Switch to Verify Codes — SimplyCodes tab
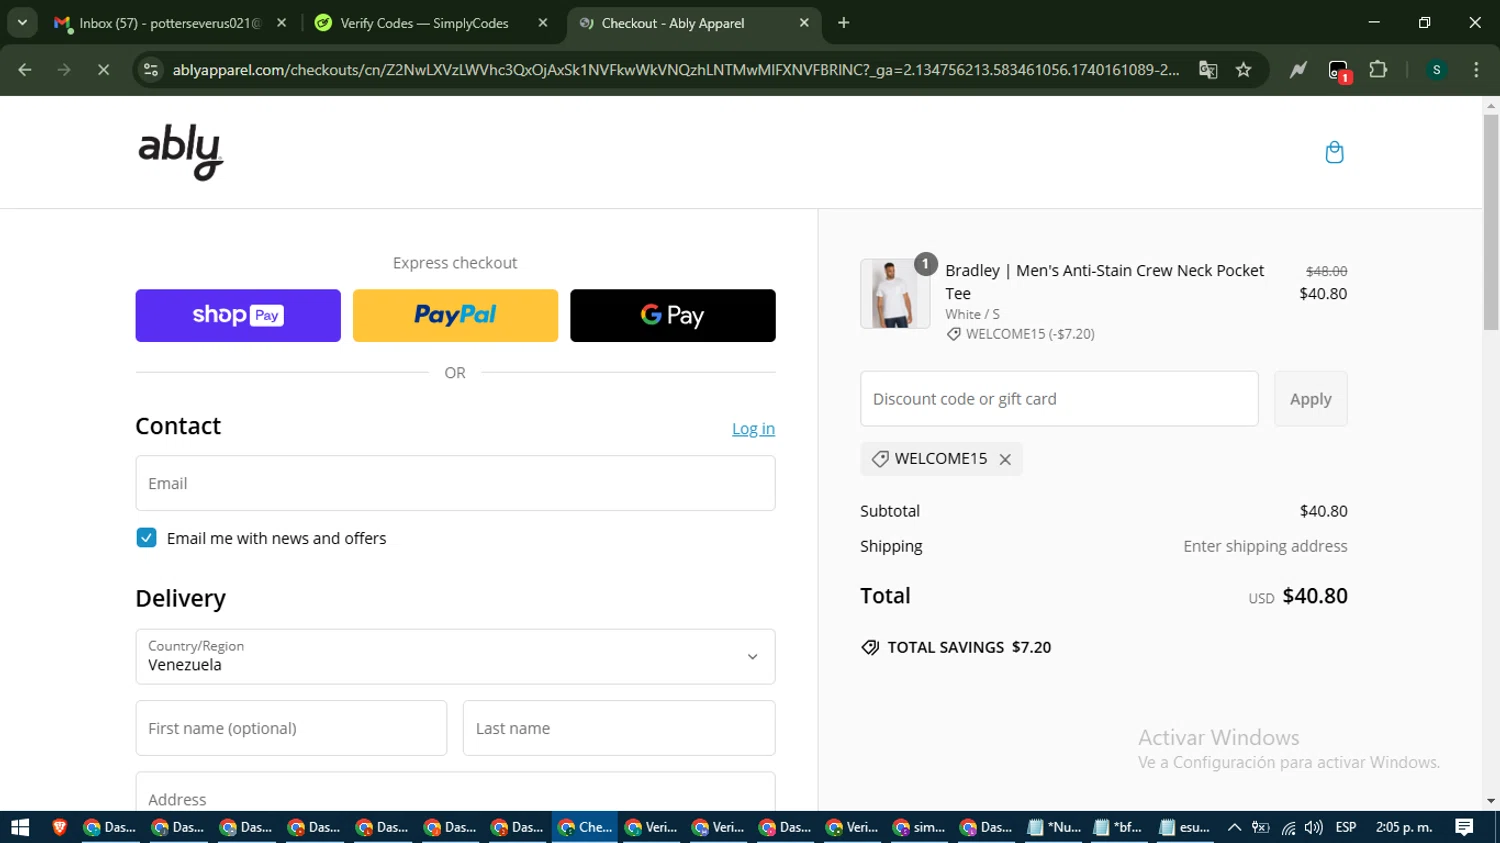 [x=424, y=23]
